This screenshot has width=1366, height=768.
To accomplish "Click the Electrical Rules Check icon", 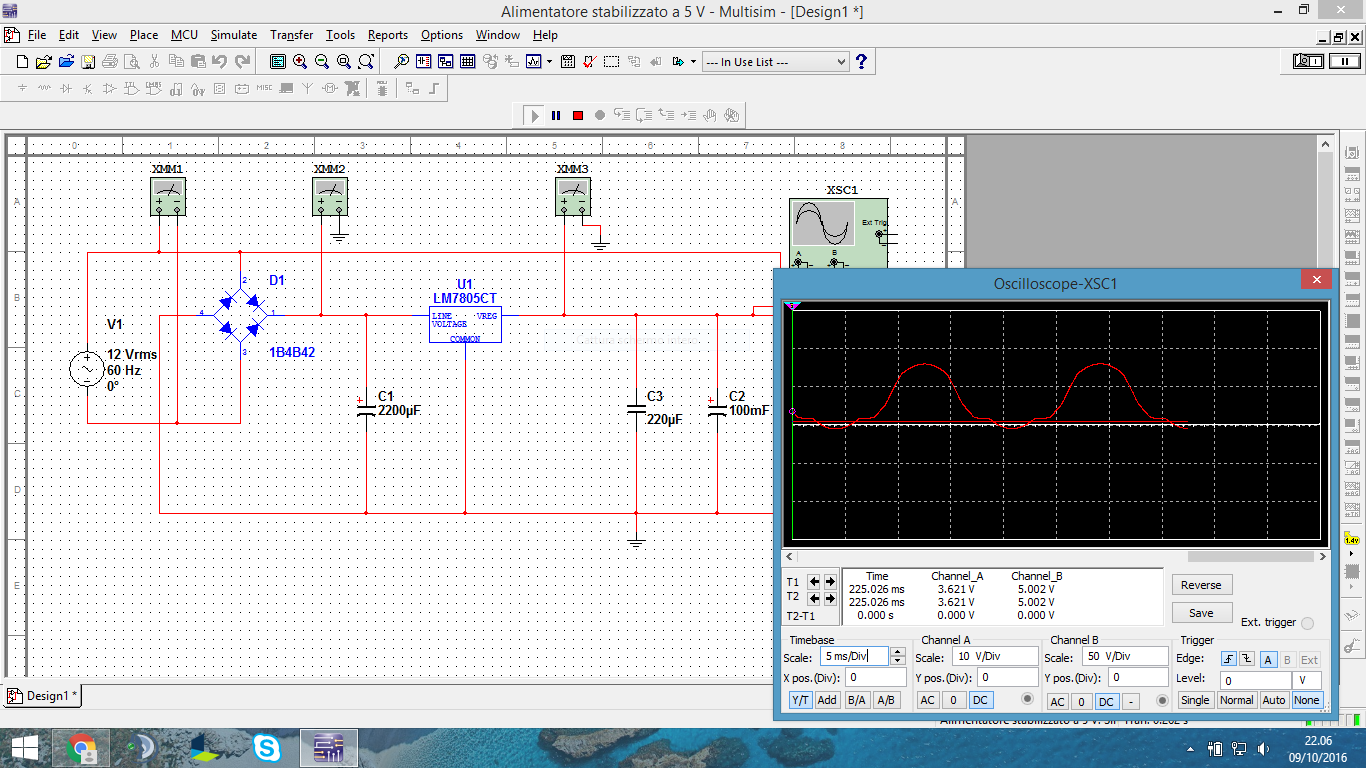I will (x=589, y=62).
